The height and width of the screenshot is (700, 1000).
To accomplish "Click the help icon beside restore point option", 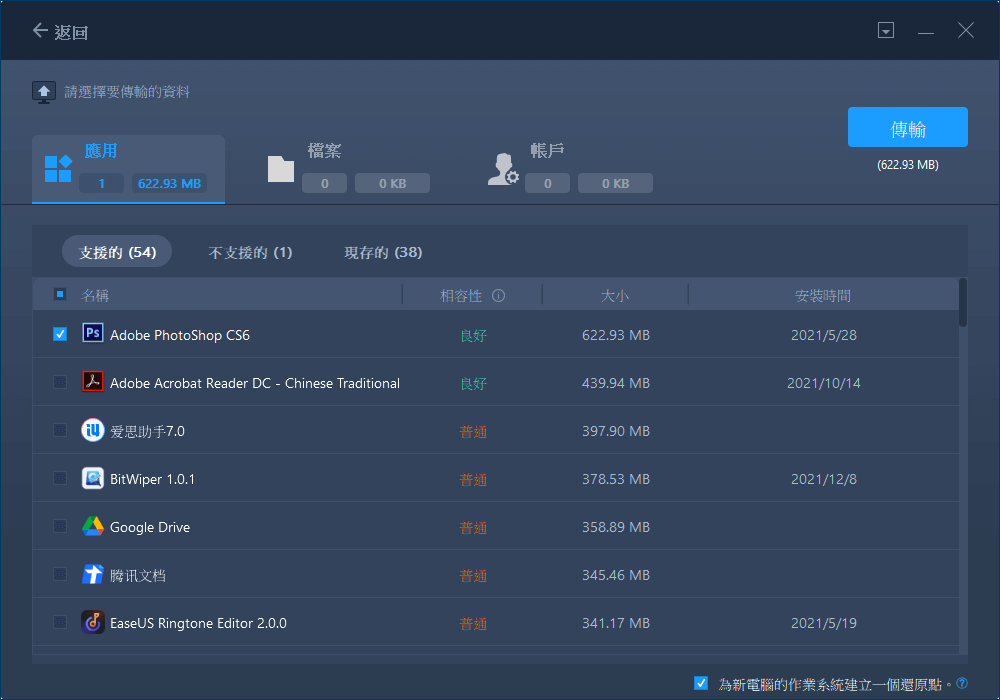I will click(x=962, y=684).
